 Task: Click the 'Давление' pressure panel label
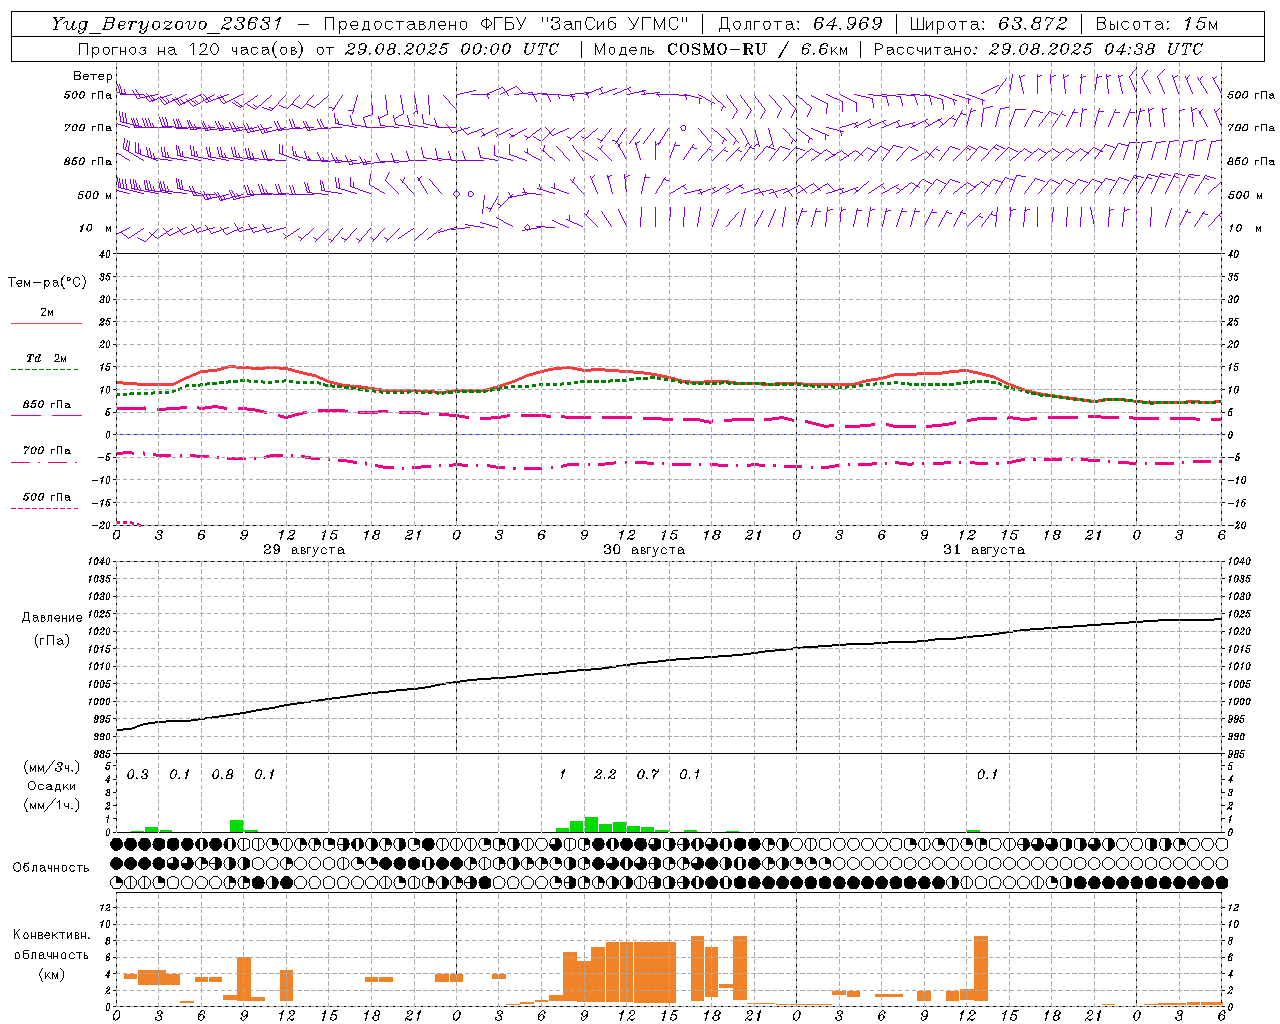coord(52,618)
